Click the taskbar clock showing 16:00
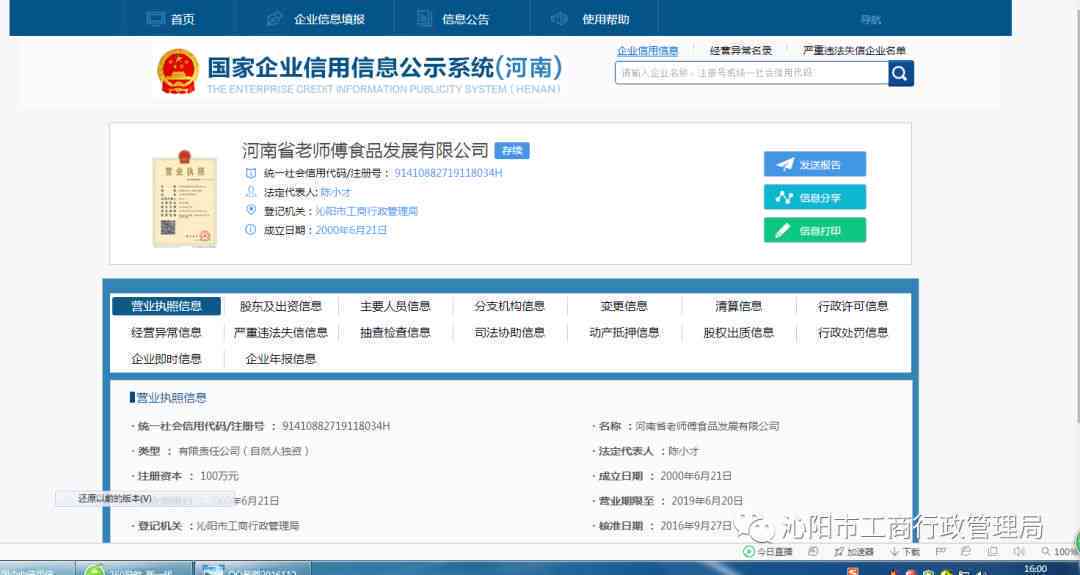1080x575 pixels. (x=1035, y=569)
